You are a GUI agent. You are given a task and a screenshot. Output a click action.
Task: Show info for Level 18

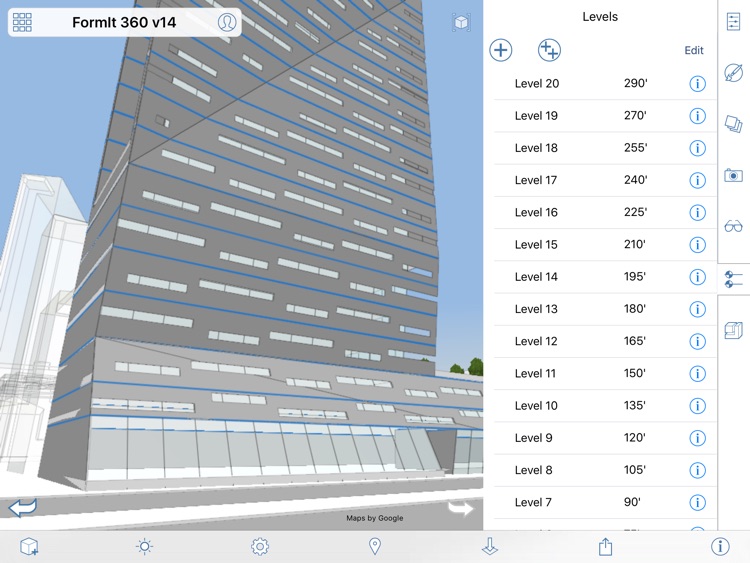(x=697, y=148)
